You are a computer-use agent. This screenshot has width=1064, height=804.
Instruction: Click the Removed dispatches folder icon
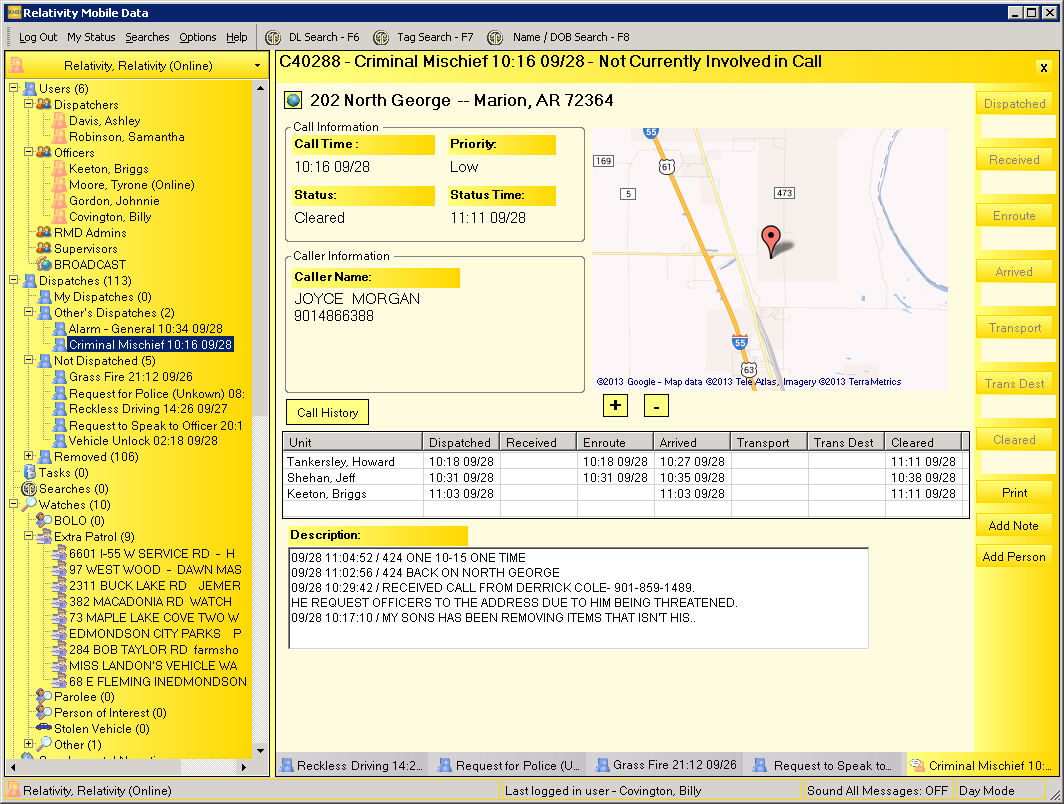(x=45, y=457)
